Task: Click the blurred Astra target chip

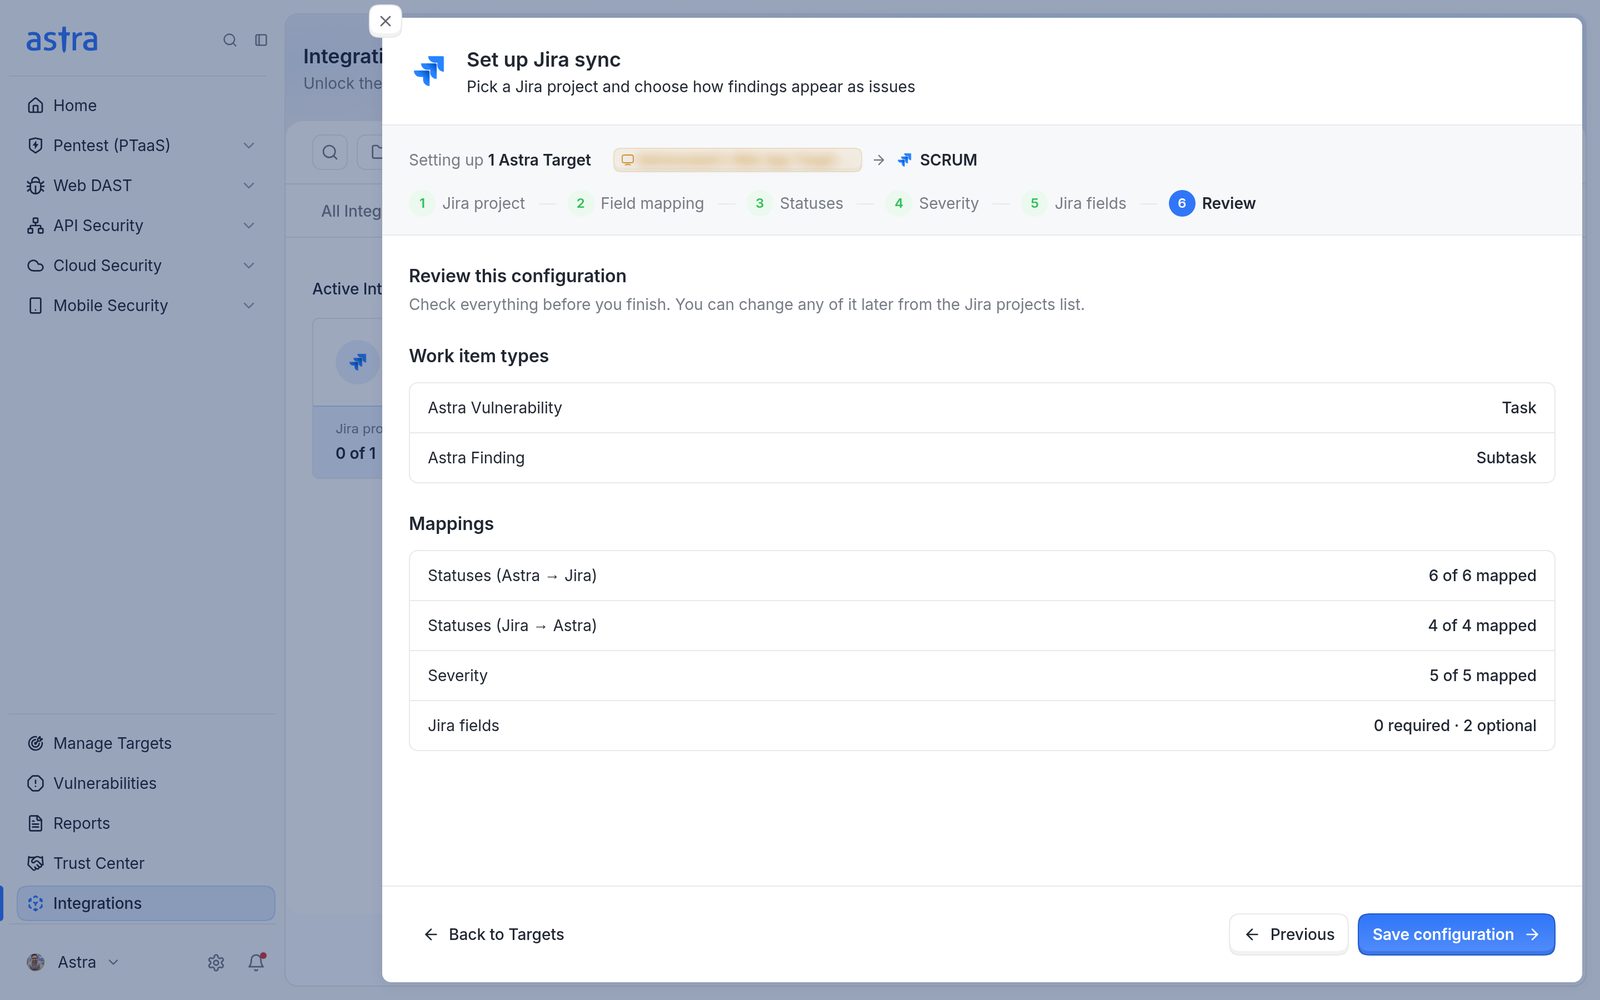Action: 737,160
